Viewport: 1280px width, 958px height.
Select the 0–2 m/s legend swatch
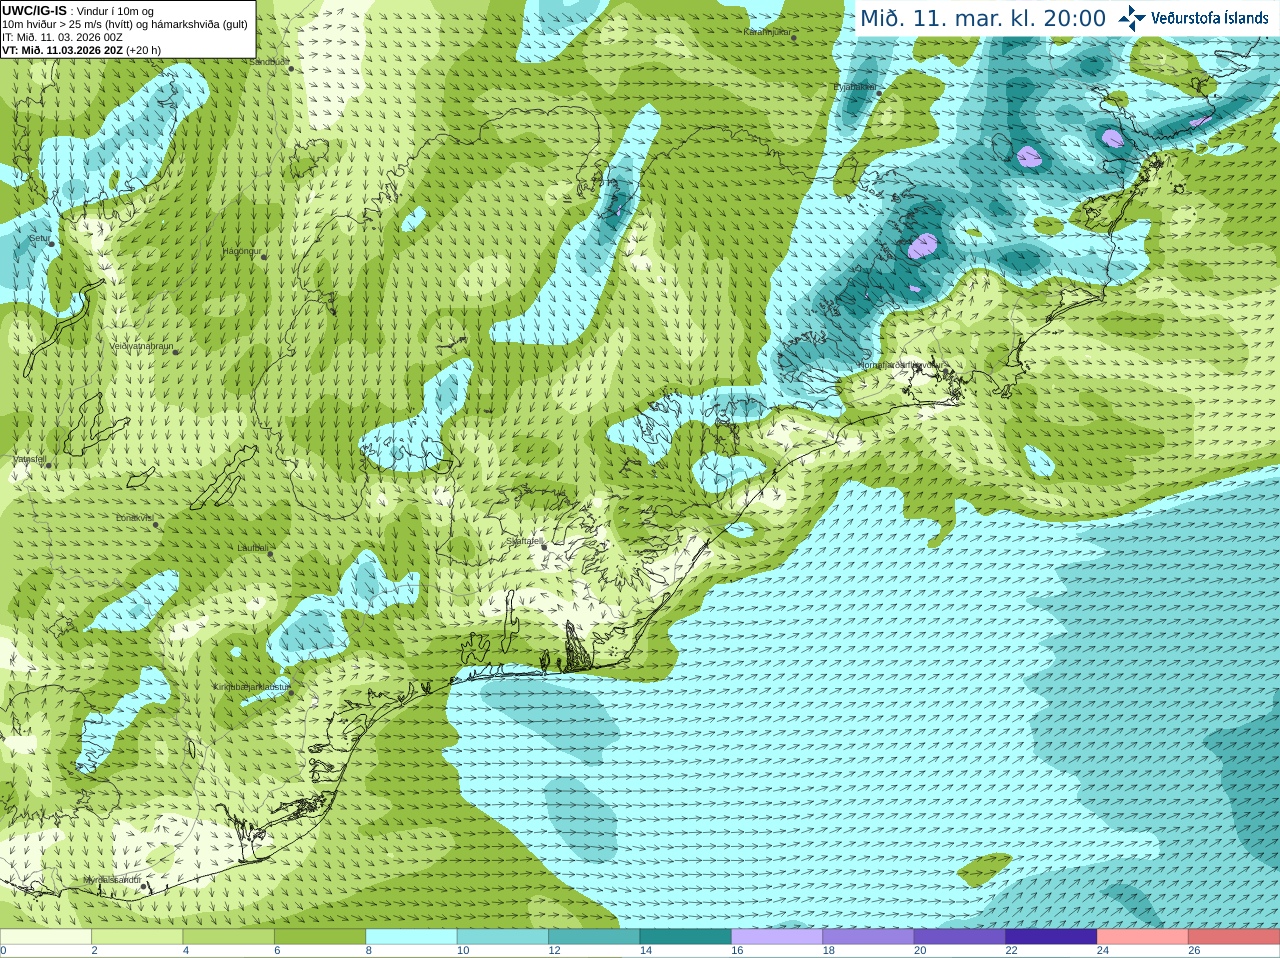(46, 937)
